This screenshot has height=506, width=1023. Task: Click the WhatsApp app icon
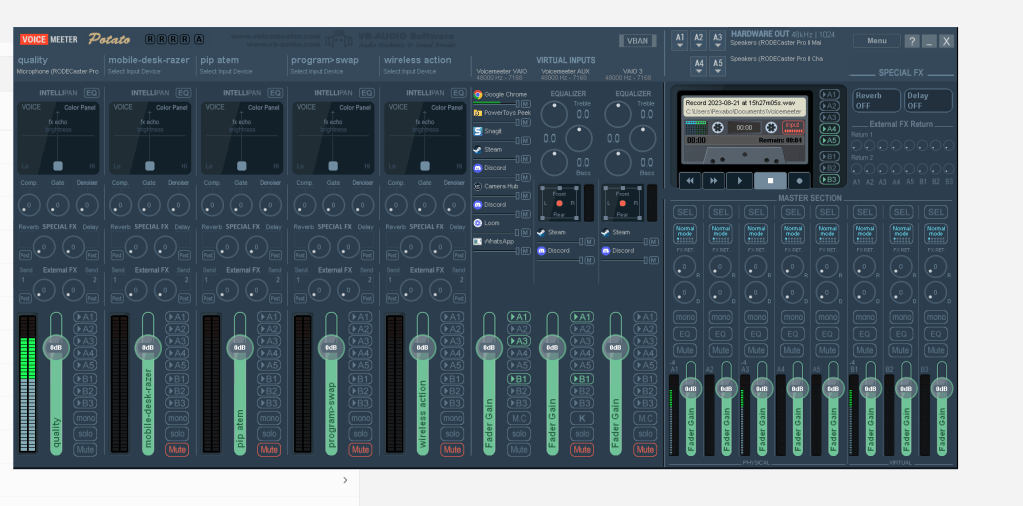click(x=478, y=241)
